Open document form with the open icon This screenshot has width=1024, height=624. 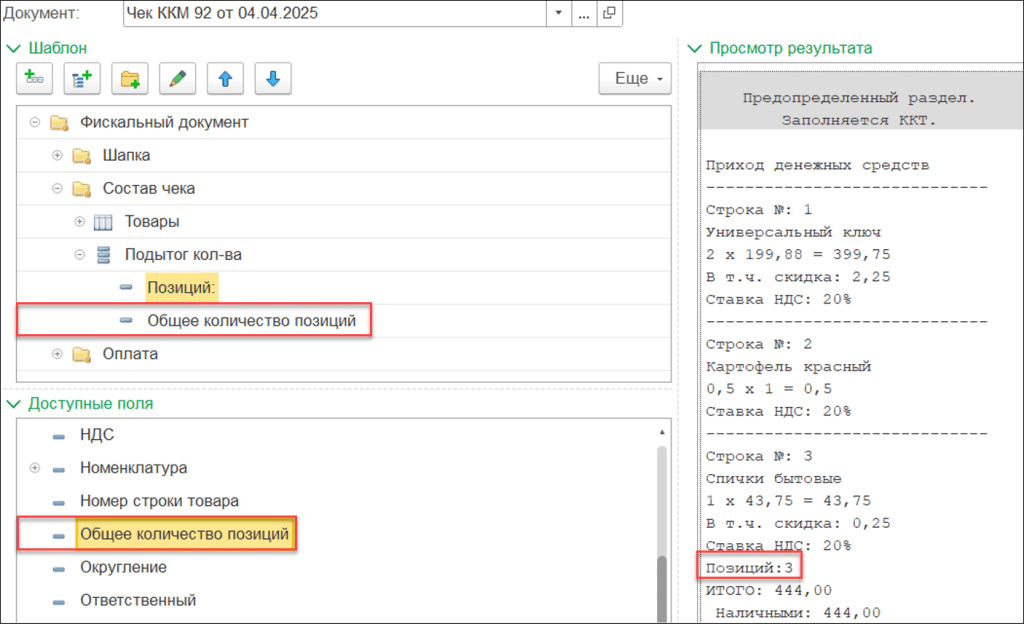(609, 14)
